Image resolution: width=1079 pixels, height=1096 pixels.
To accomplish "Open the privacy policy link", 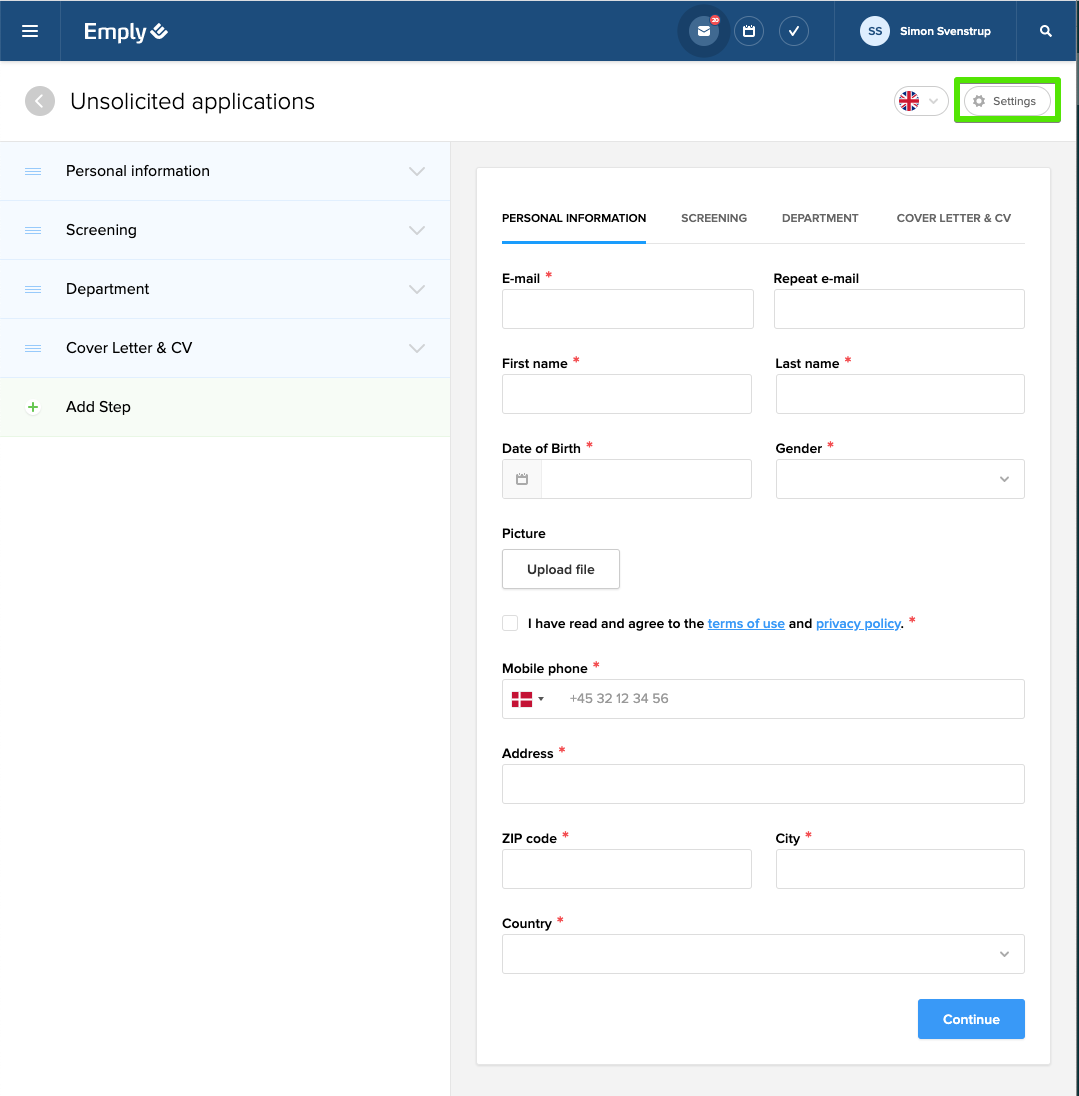I will tap(858, 624).
